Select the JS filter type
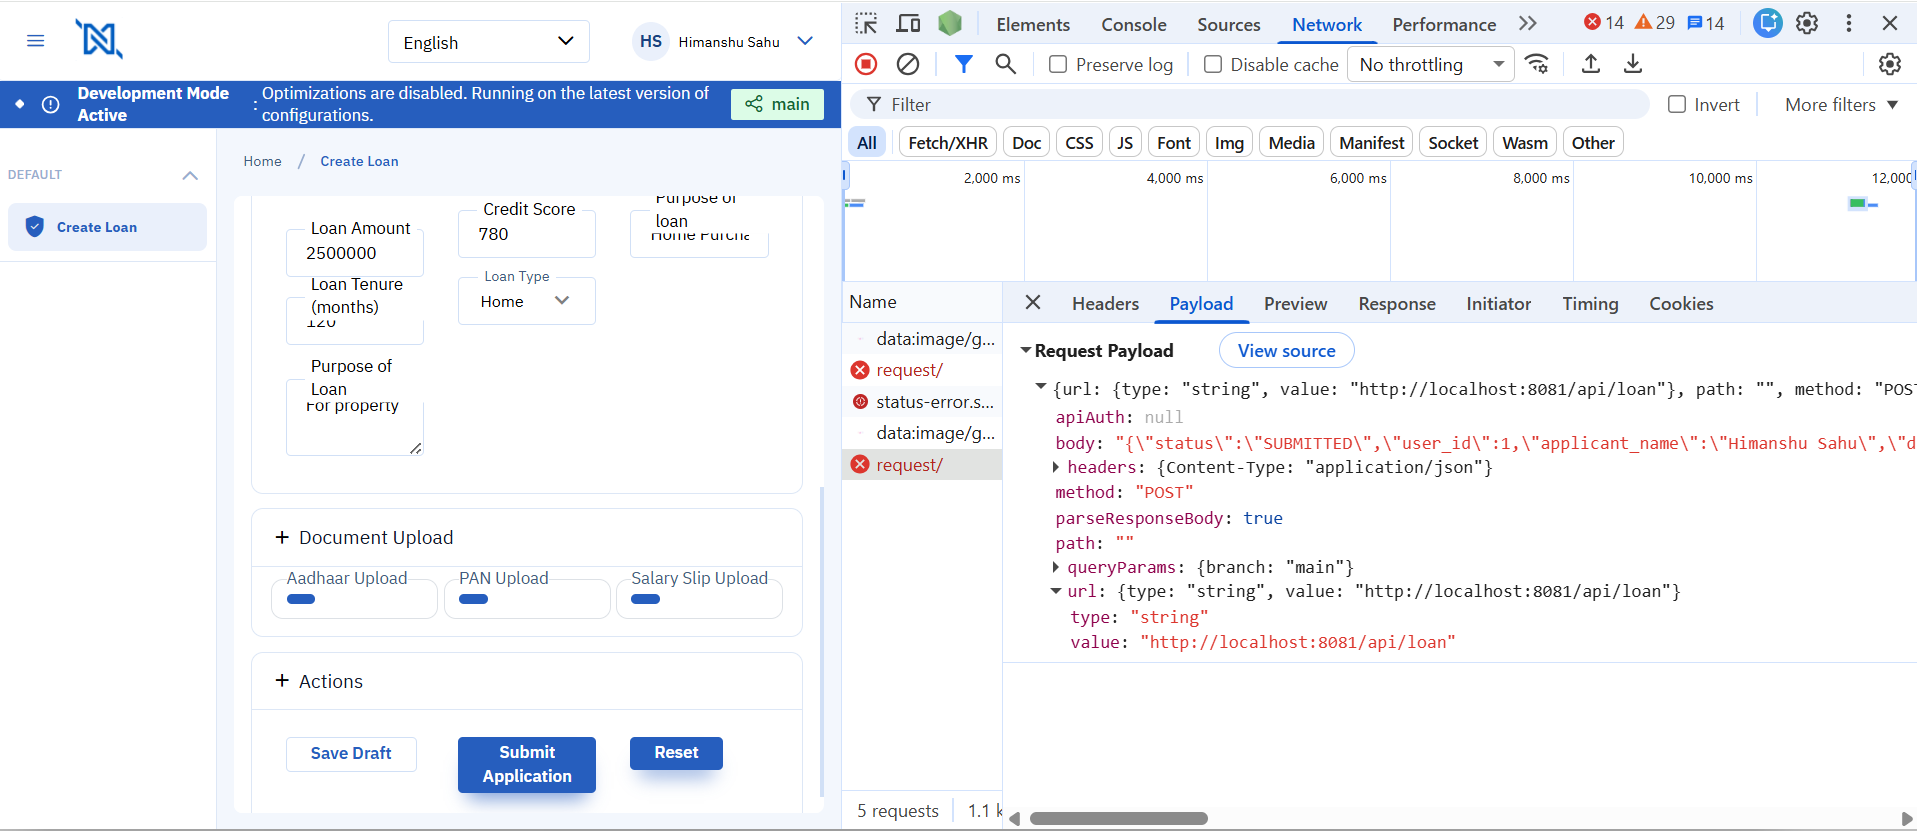Image resolution: width=1917 pixels, height=831 pixels. 1125,143
